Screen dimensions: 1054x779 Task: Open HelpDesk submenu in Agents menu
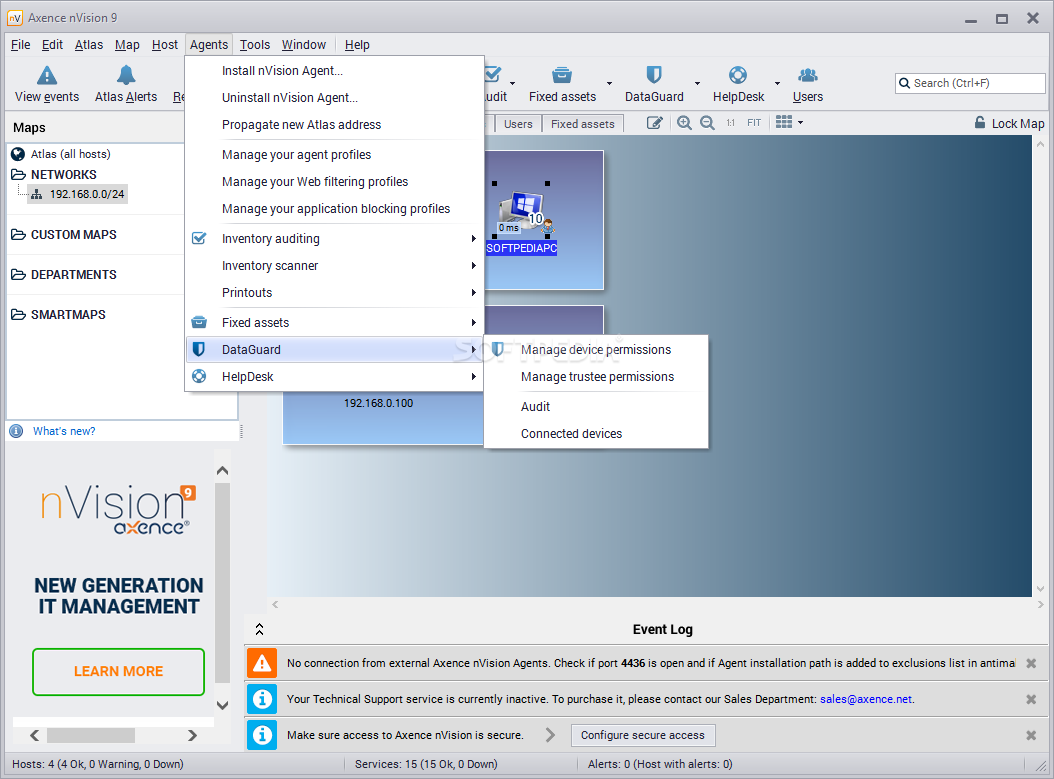point(334,376)
